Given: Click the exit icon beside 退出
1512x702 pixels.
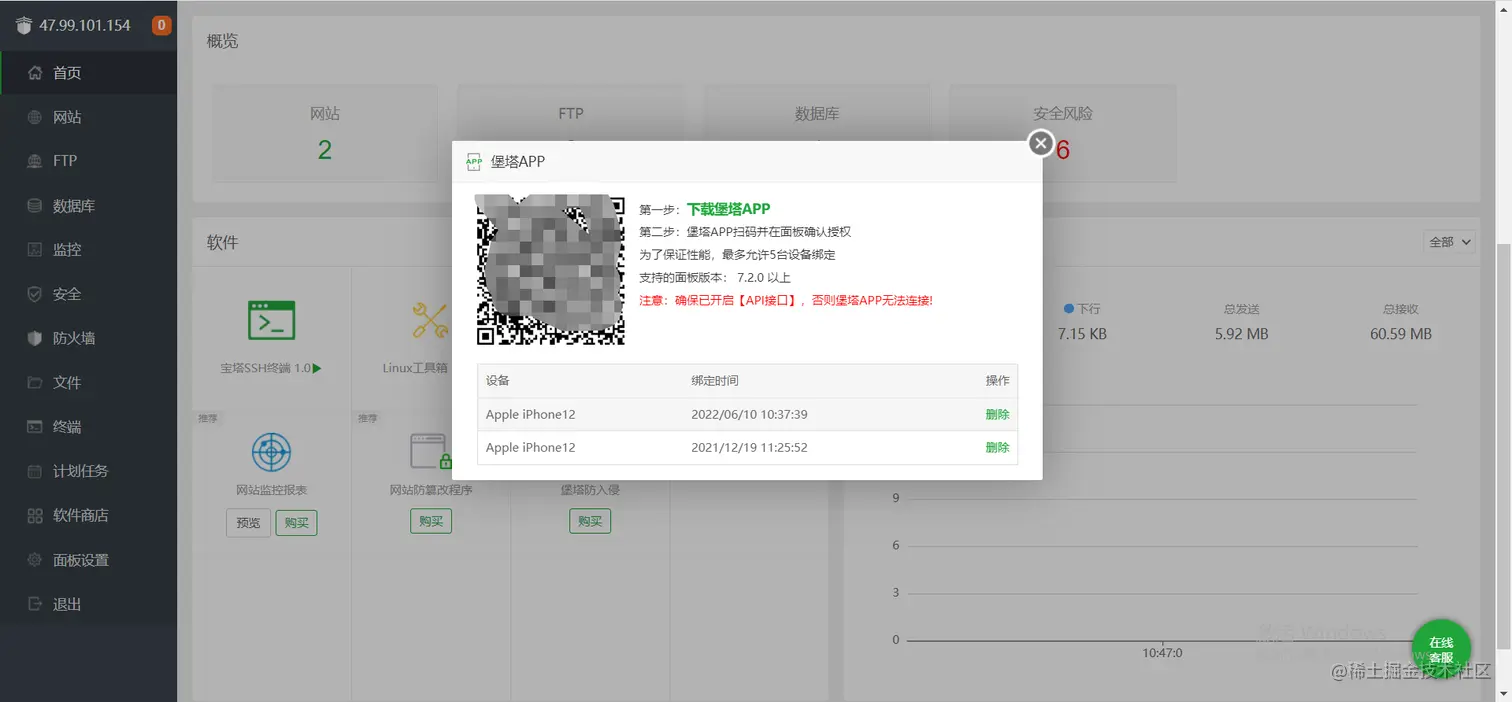Looking at the screenshot, I should click(35, 604).
